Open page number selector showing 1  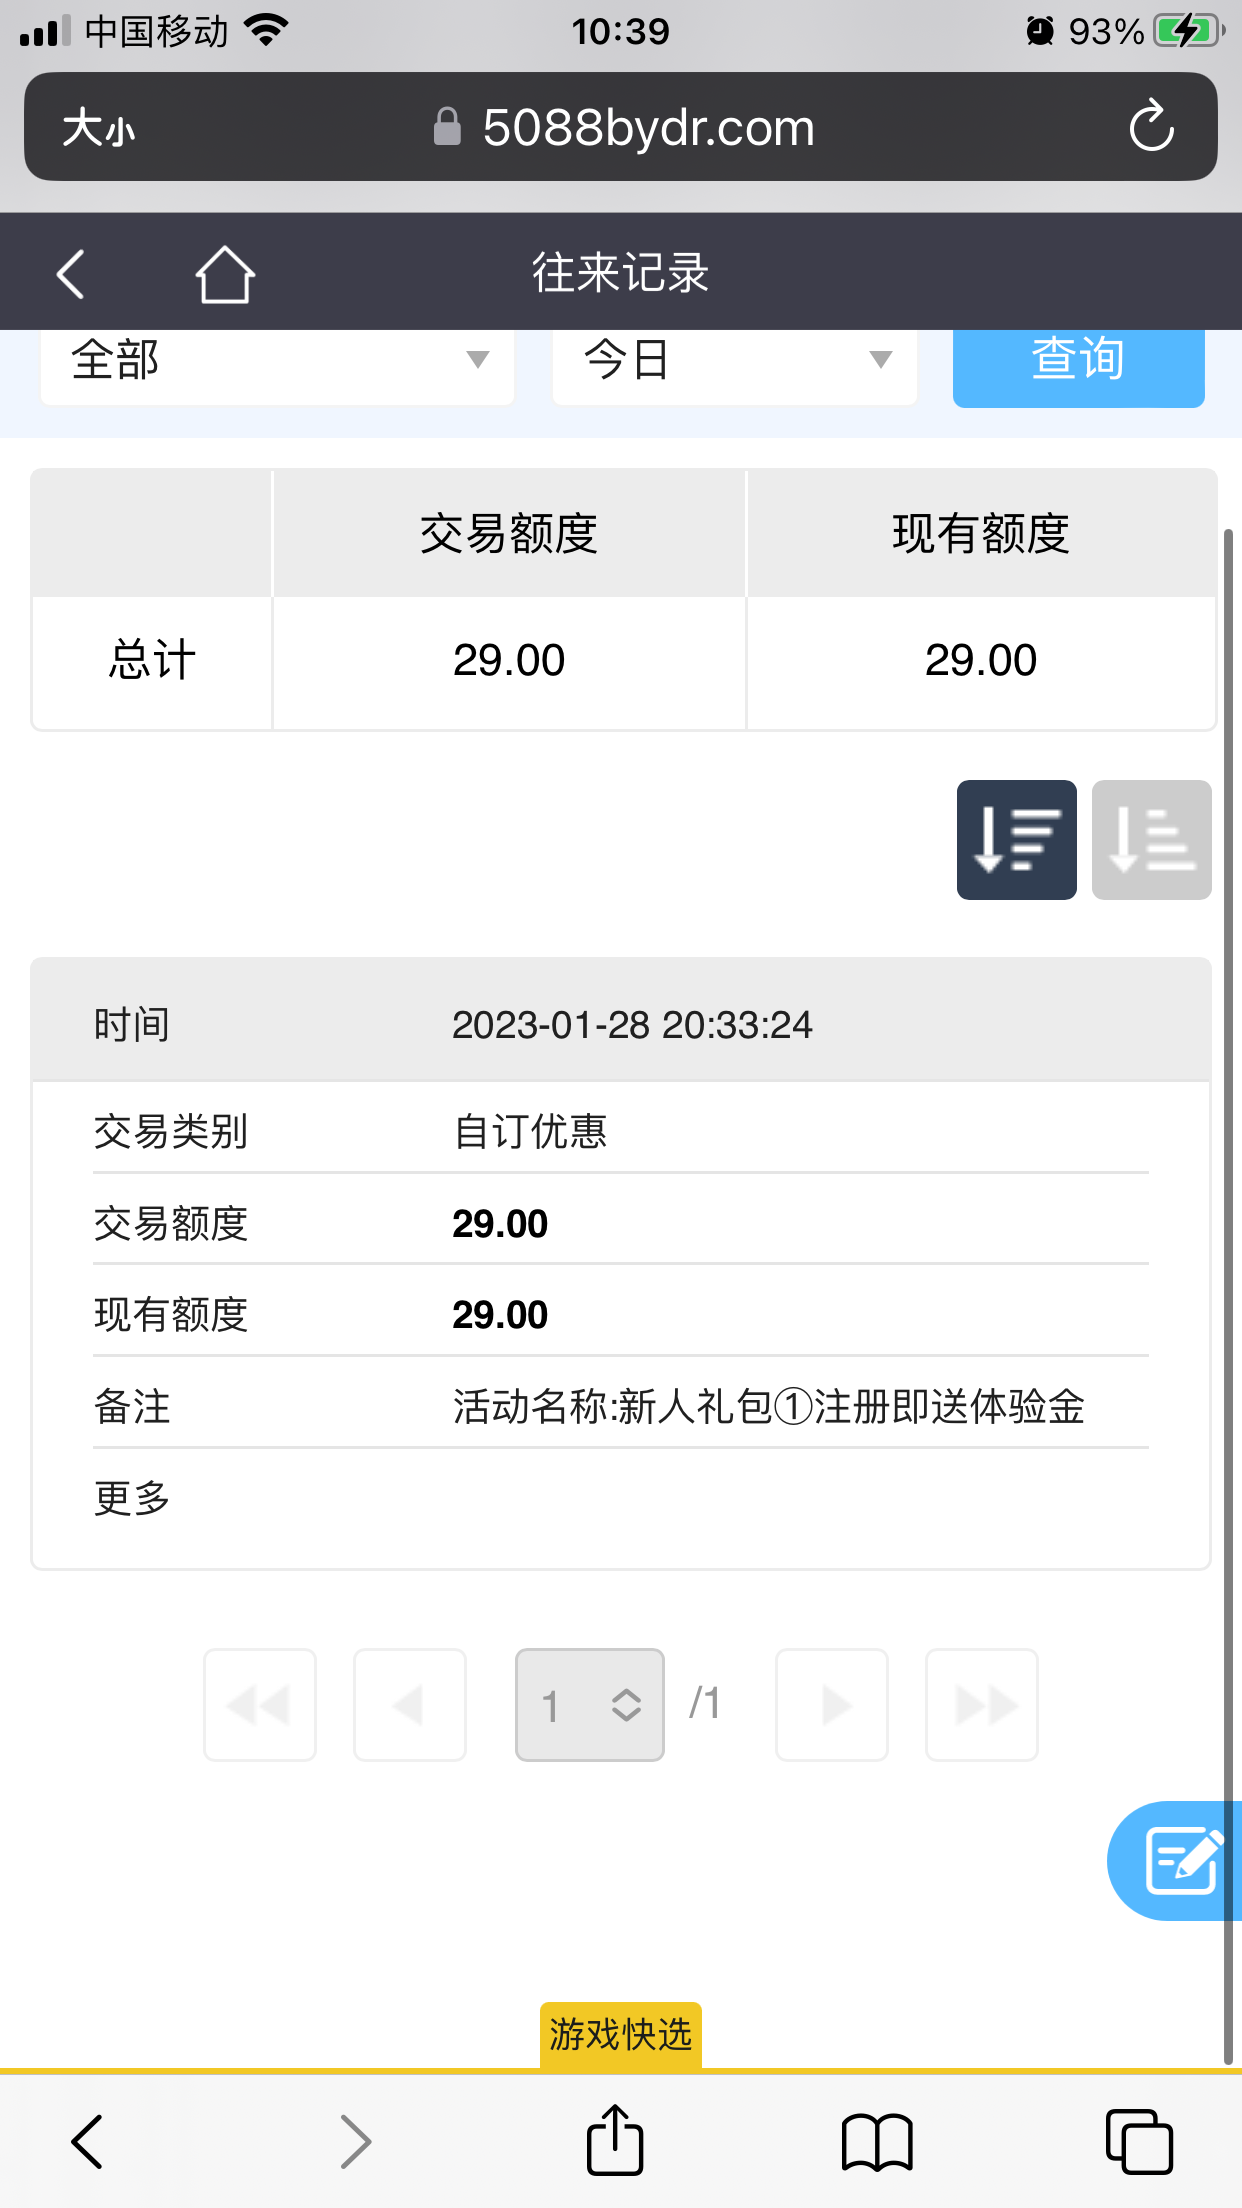[x=589, y=1704]
